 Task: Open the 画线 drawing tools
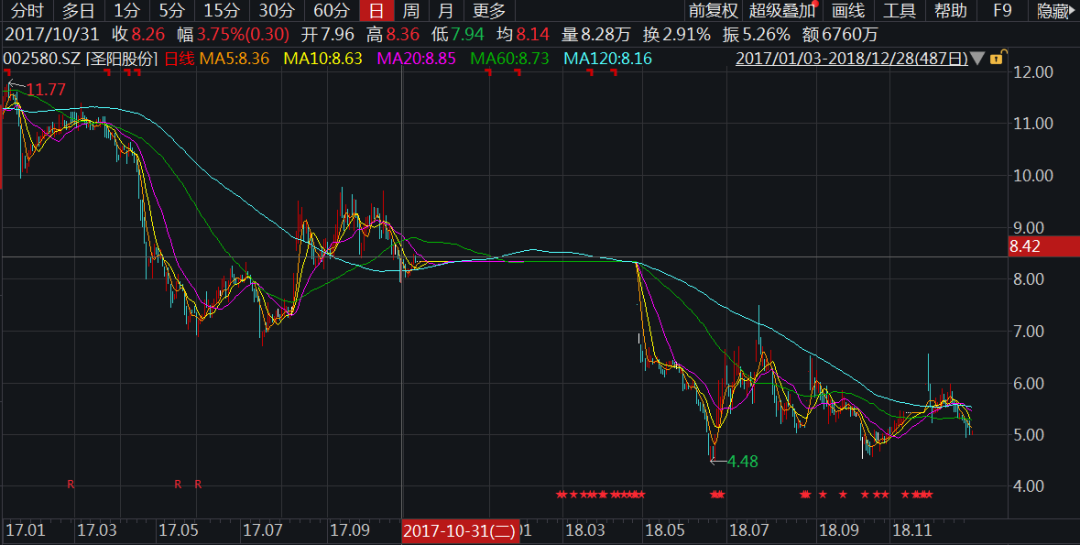coord(848,11)
